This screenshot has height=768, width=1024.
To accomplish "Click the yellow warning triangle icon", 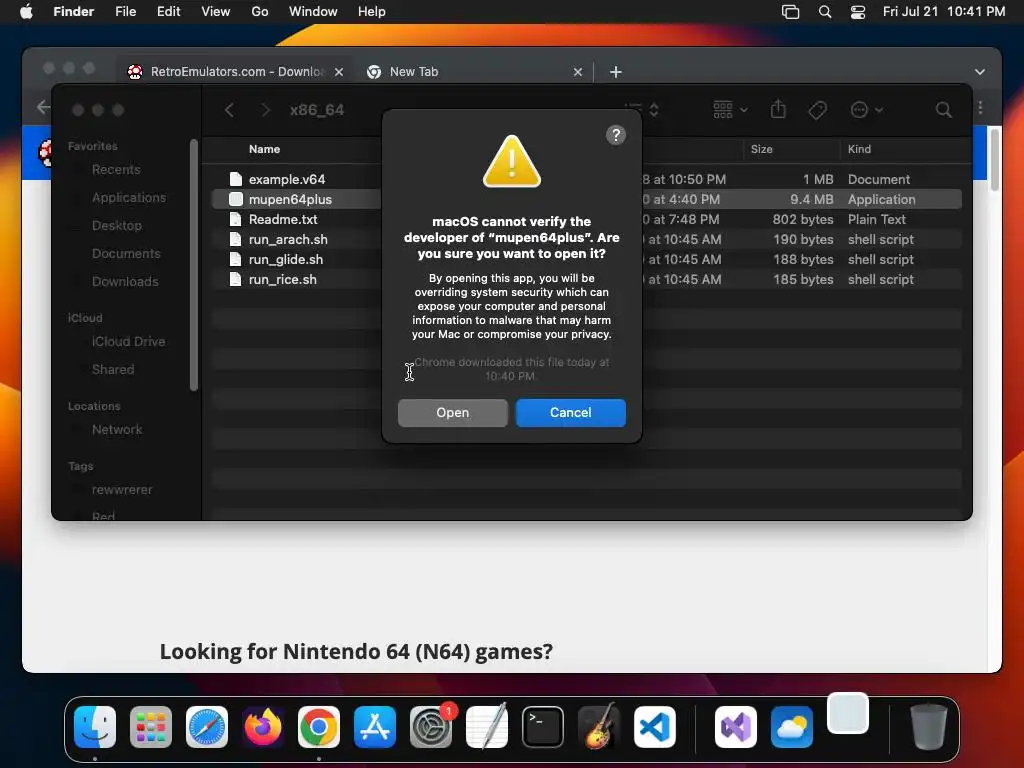I will [511, 161].
